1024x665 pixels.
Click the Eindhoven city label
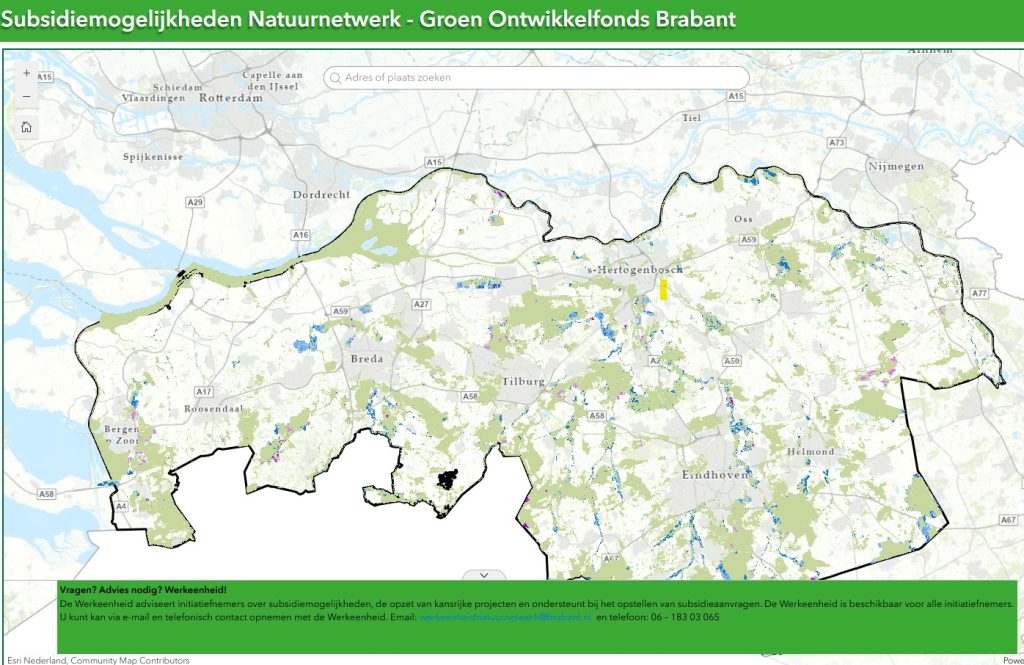coord(714,475)
